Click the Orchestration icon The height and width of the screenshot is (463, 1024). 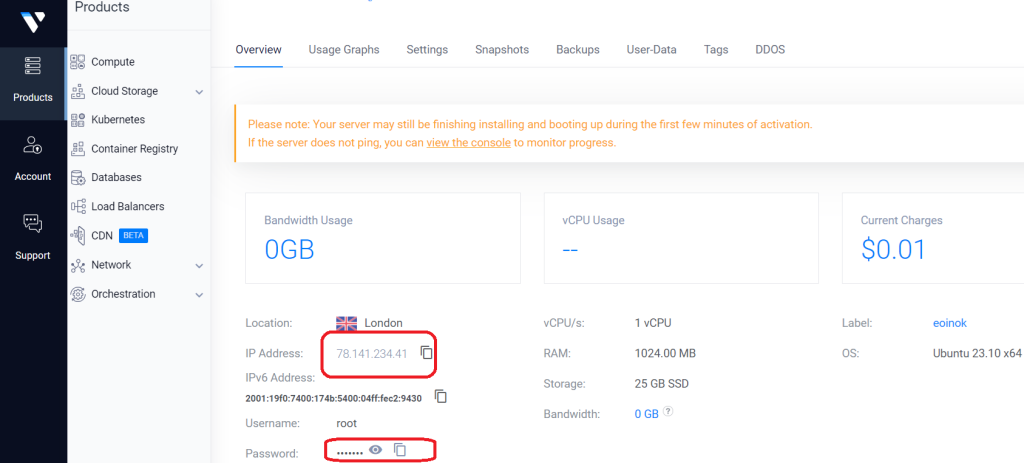[78, 294]
